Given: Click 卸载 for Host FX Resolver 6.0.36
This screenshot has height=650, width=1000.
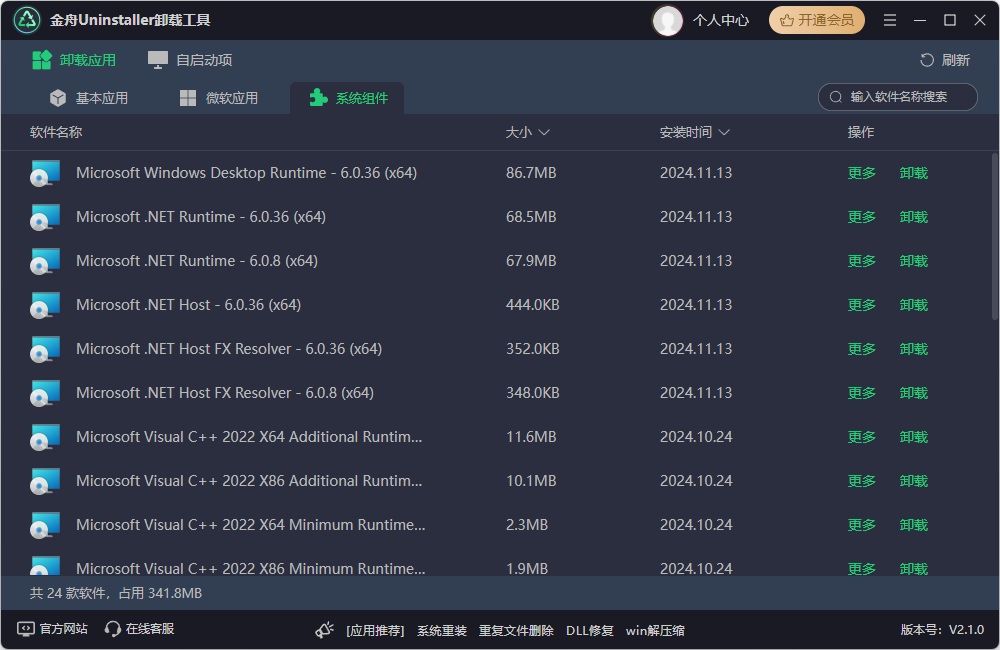Looking at the screenshot, I should click(914, 349).
